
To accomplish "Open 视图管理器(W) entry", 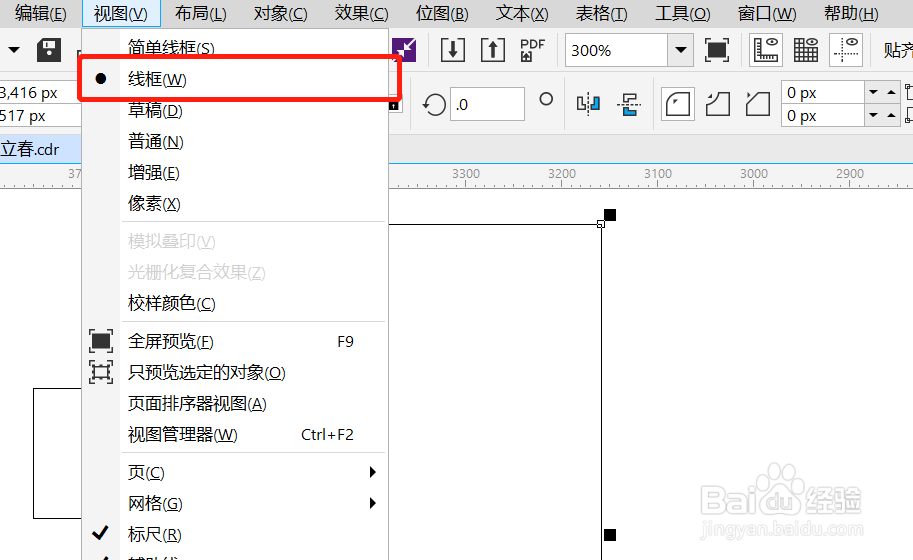I will [x=235, y=434].
